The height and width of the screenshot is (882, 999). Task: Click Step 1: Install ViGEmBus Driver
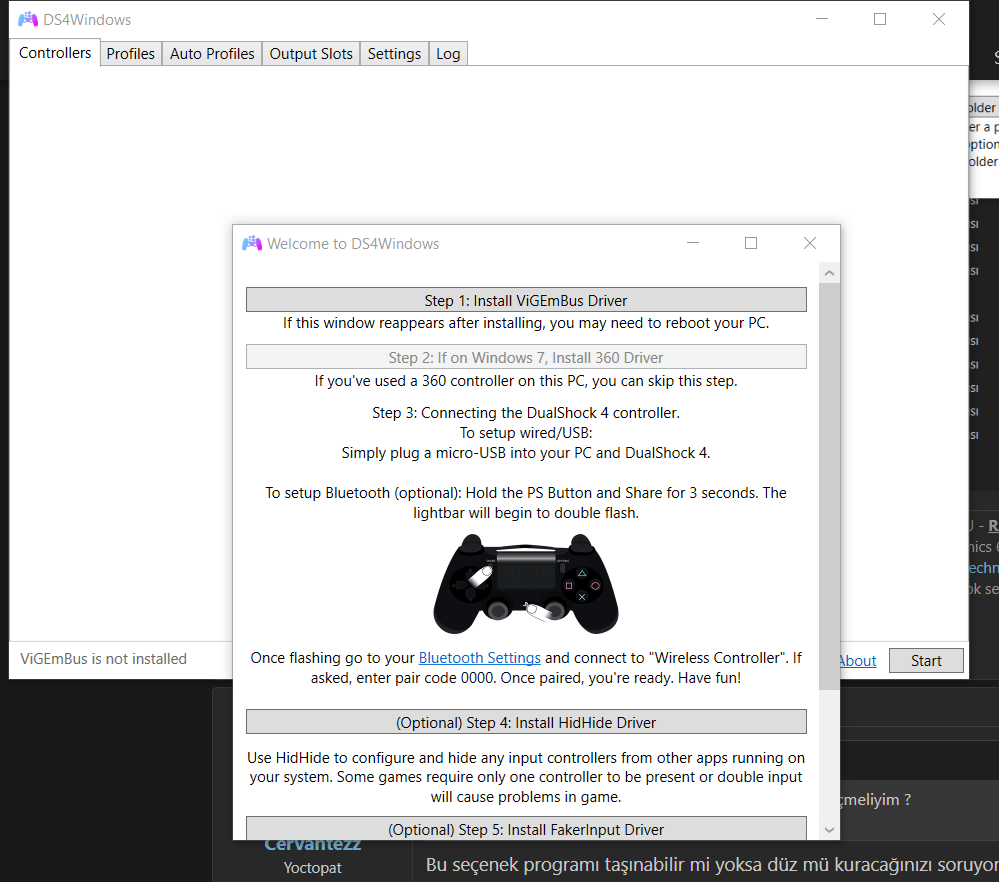pyautogui.click(x=526, y=300)
